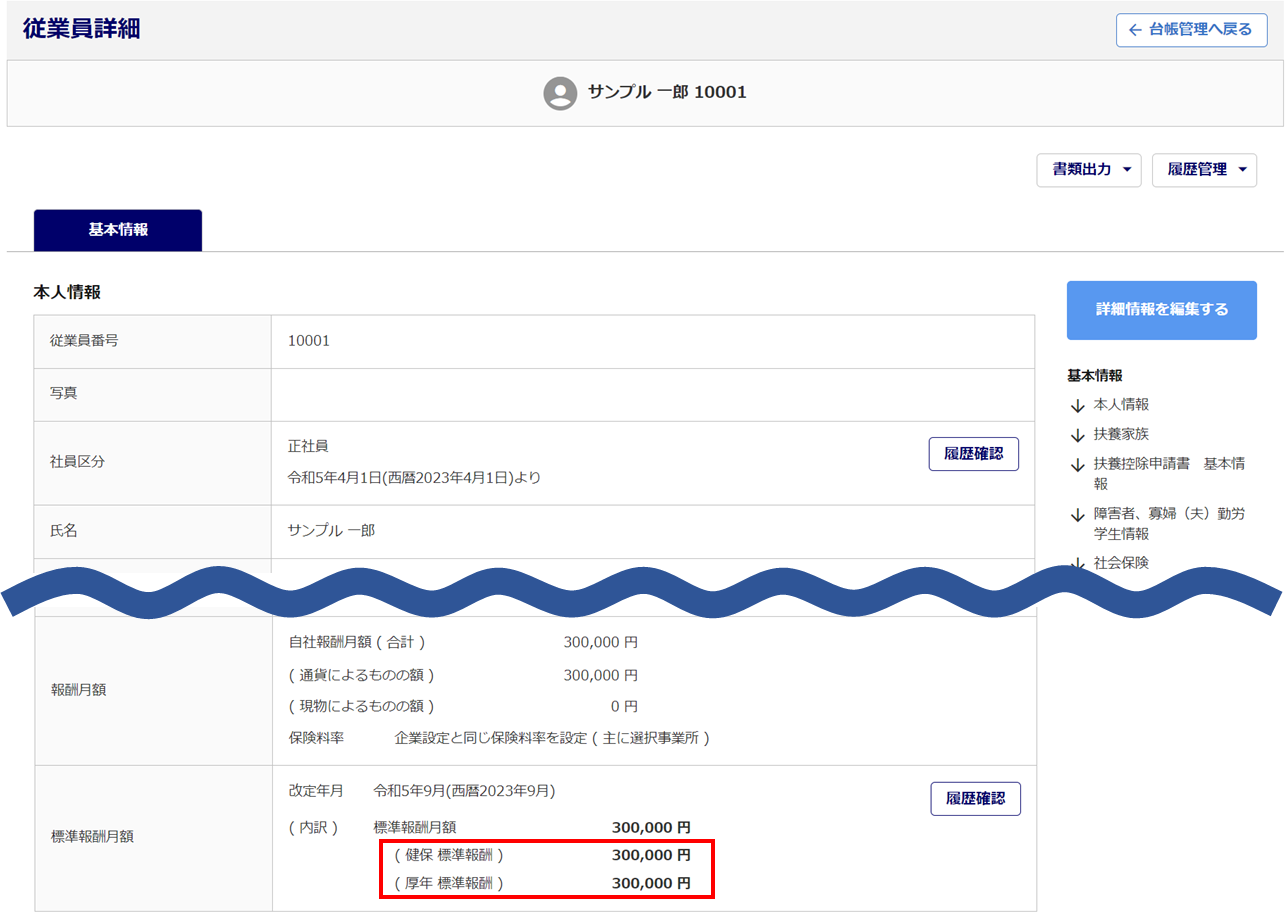Image resolution: width=1286 pixels, height=923 pixels.
Task: Click the arrow icon beside 扶養控除申請書 基本情報
Action: click(1077, 465)
